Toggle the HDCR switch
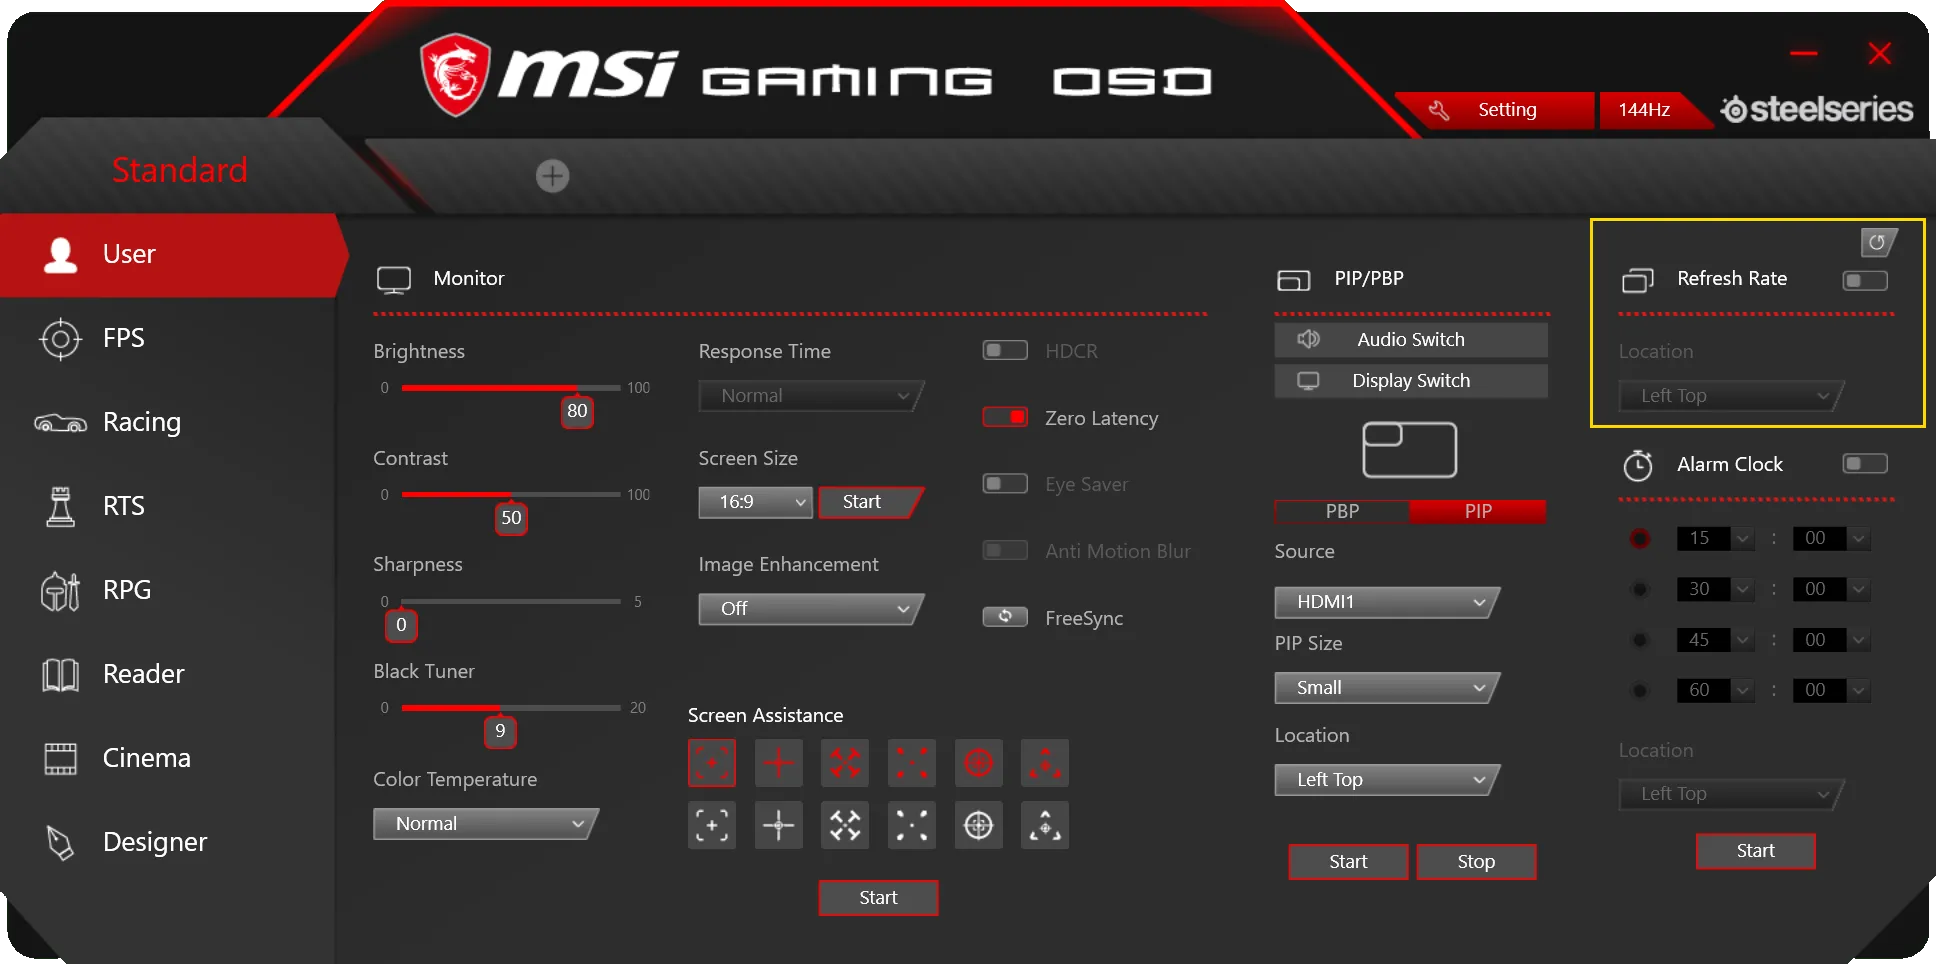Image resolution: width=1936 pixels, height=964 pixels. [x=1005, y=350]
